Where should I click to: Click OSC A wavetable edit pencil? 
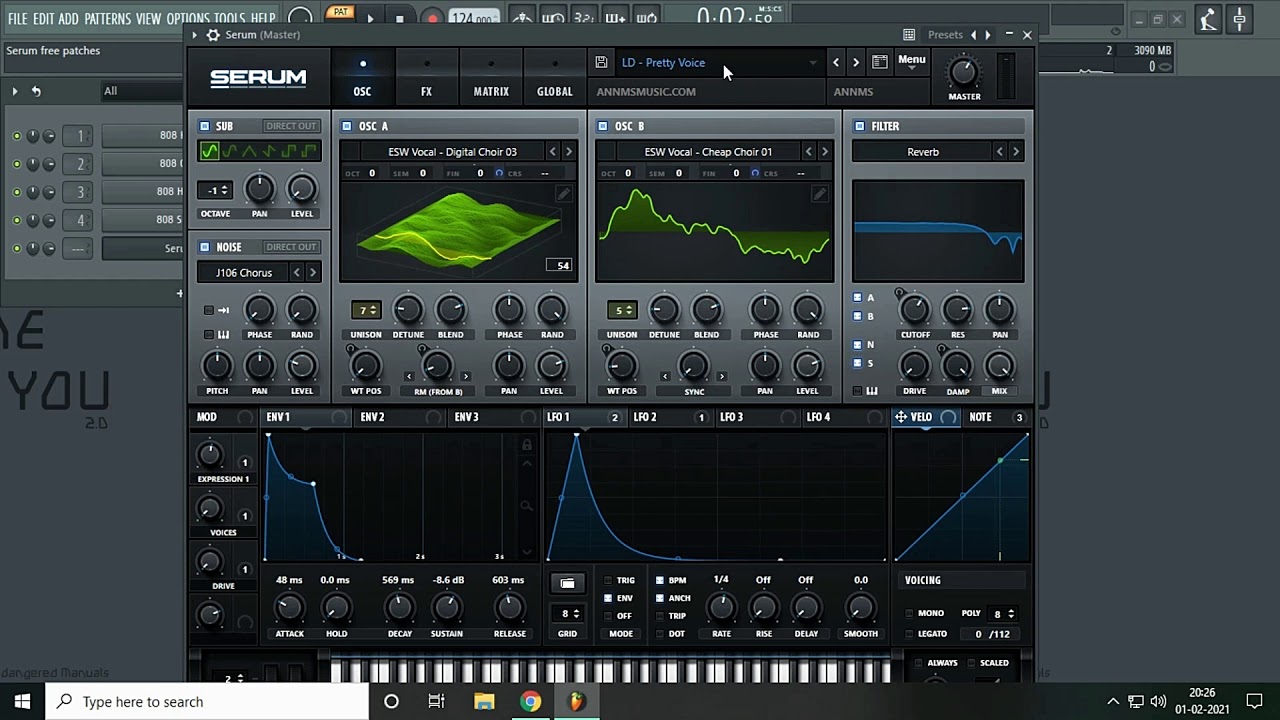click(564, 194)
